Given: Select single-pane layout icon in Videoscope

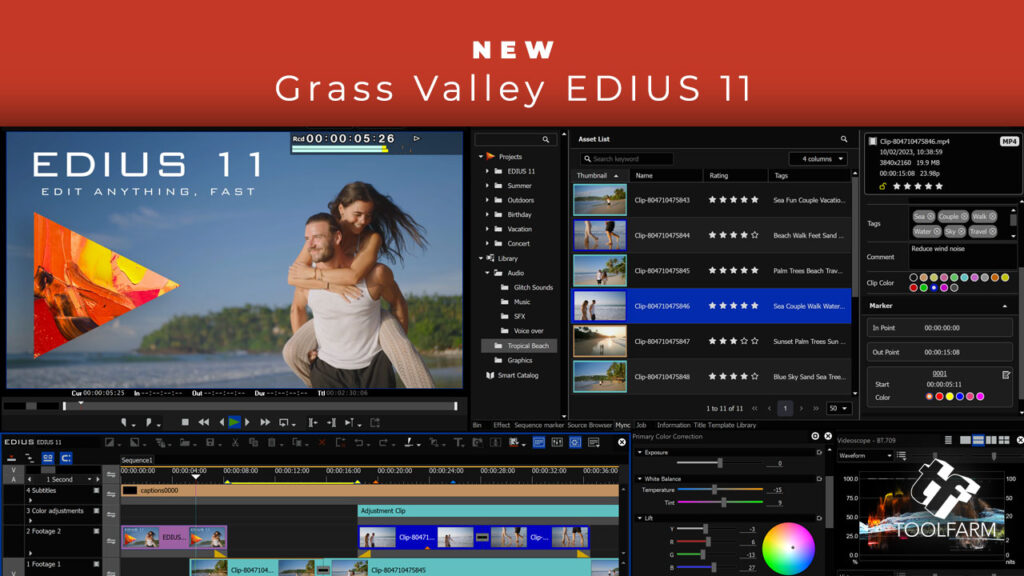Looking at the screenshot, I should 965,440.
